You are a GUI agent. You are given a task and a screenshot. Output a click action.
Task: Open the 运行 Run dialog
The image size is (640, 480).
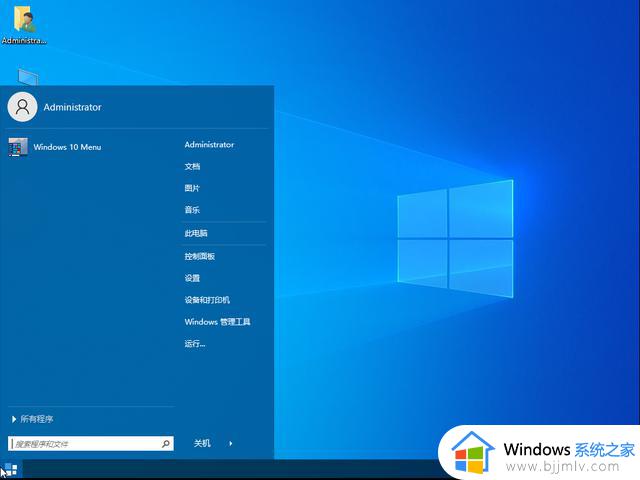(195, 344)
